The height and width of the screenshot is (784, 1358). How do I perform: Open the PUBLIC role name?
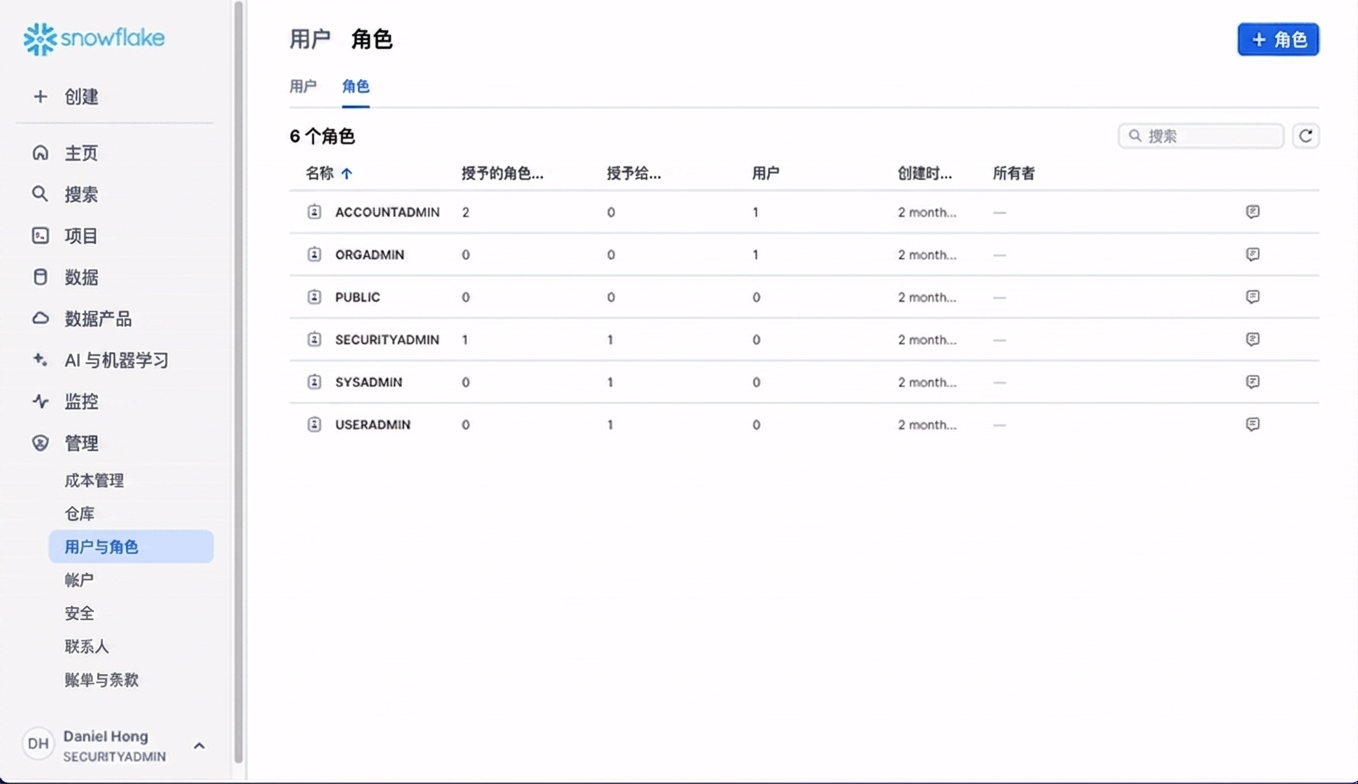(358, 297)
